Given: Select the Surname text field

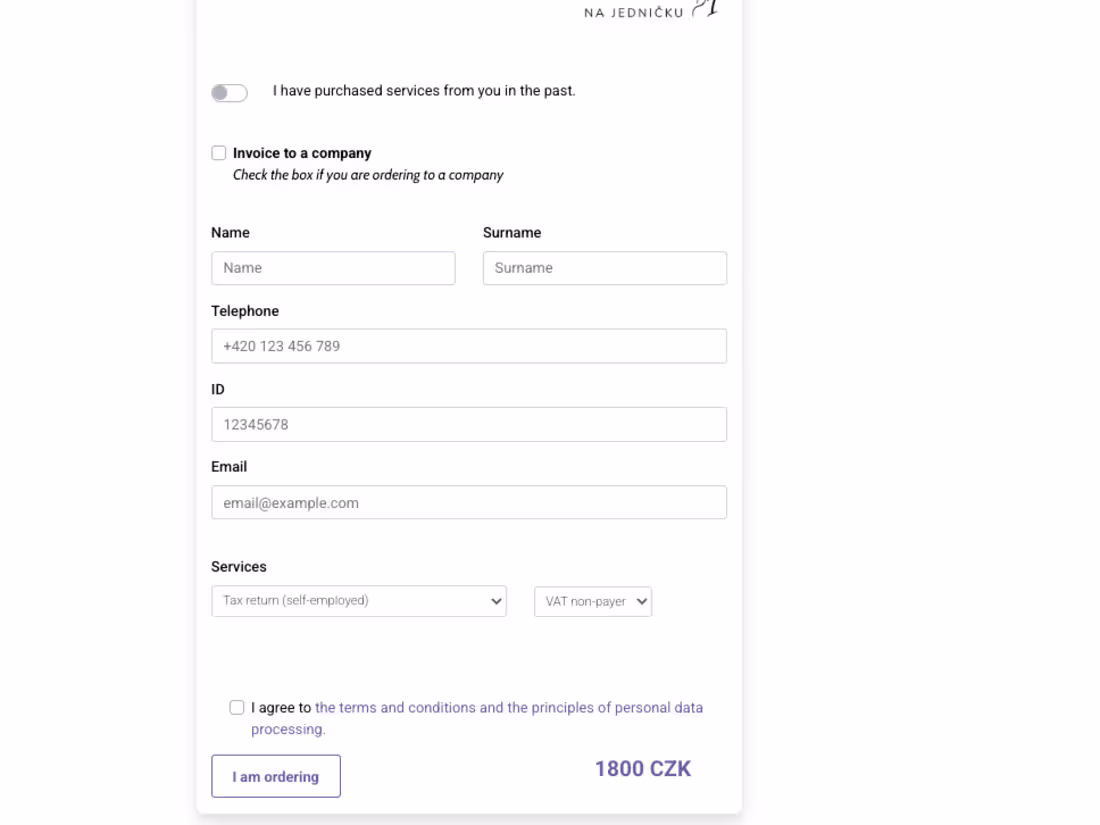Looking at the screenshot, I should tap(605, 267).
